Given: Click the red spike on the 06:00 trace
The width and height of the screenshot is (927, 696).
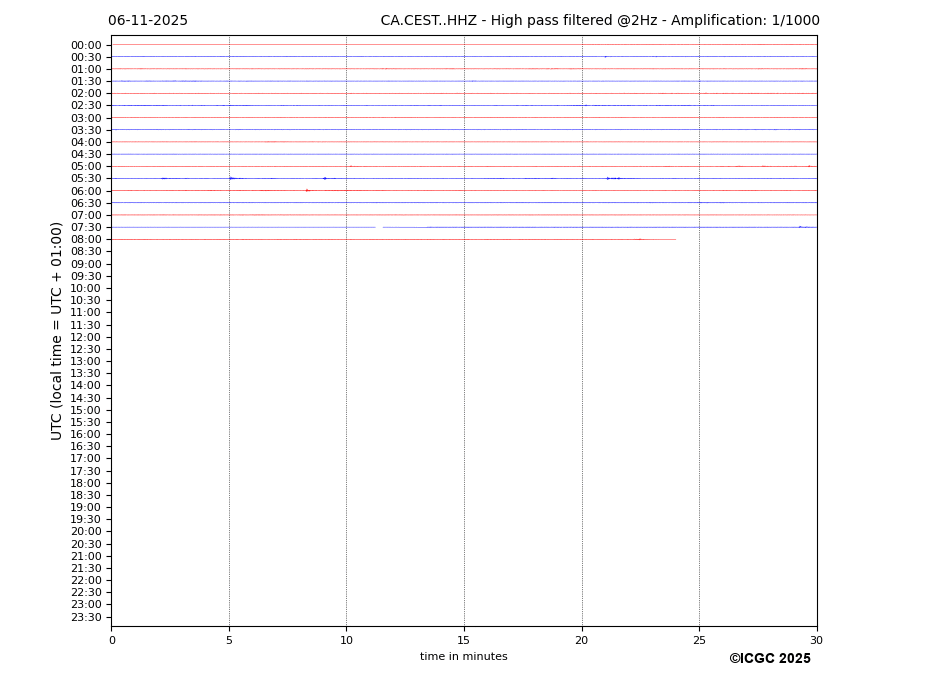Looking at the screenshot, I should coord(307,190).
